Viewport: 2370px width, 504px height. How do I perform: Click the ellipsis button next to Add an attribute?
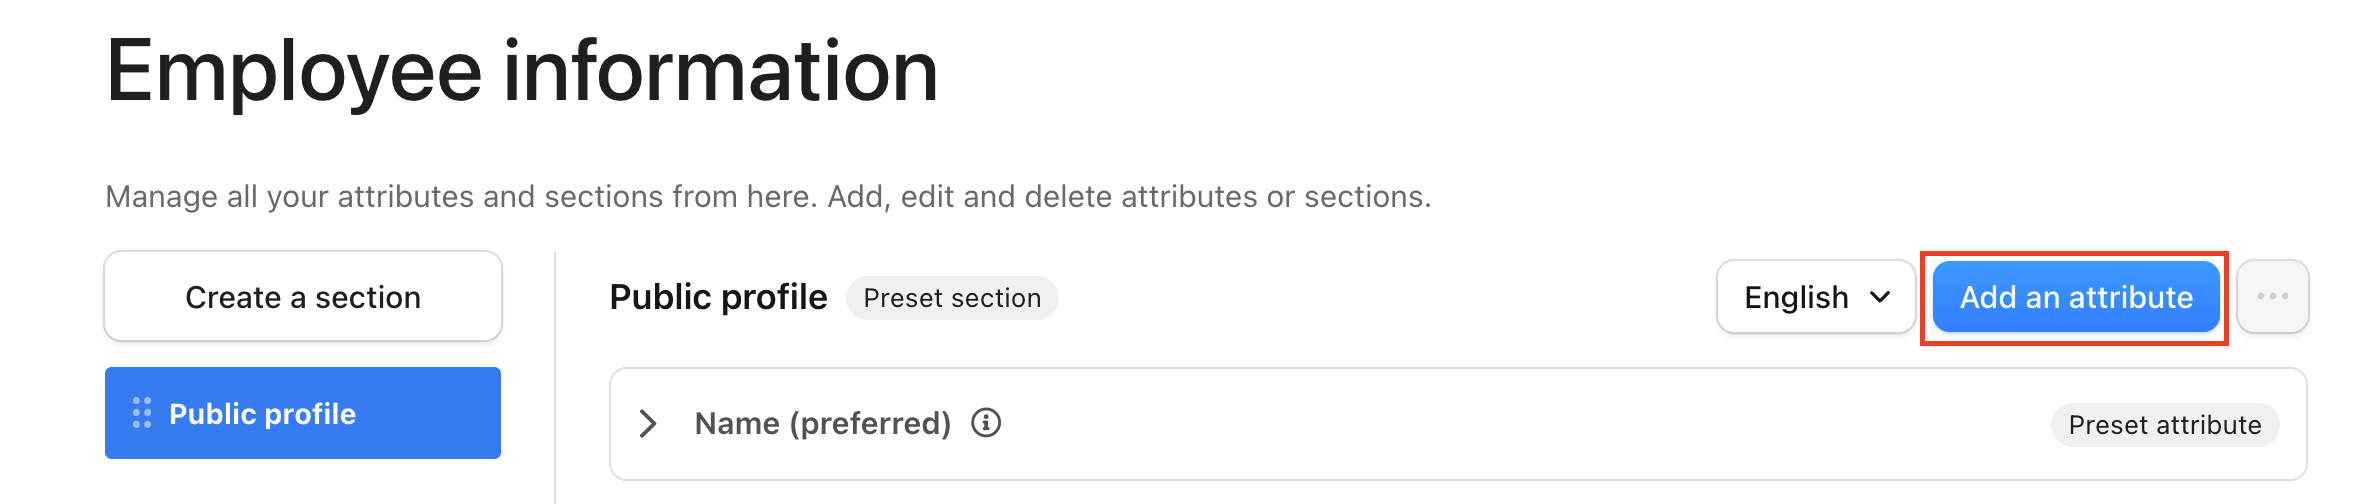2272,297
